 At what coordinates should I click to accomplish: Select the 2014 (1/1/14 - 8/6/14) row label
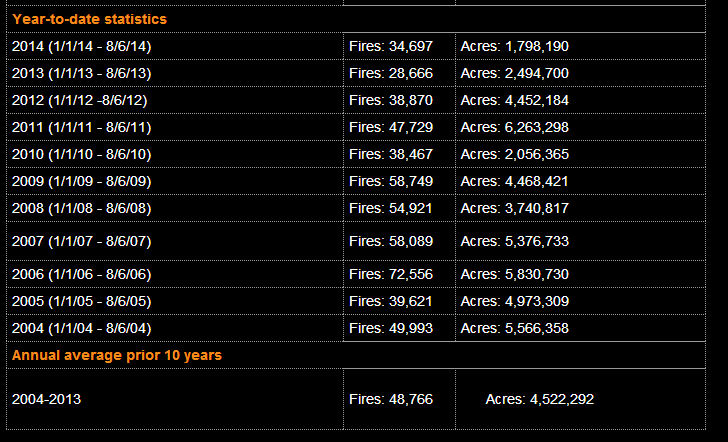tap(82, 46)
